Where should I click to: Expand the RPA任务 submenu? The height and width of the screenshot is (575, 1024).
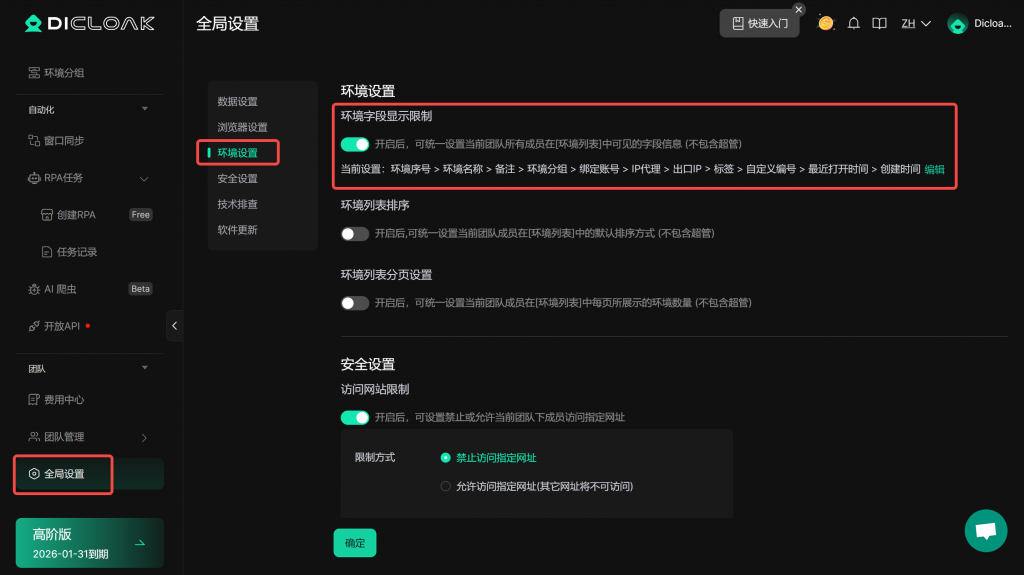[x=144, y=178]
